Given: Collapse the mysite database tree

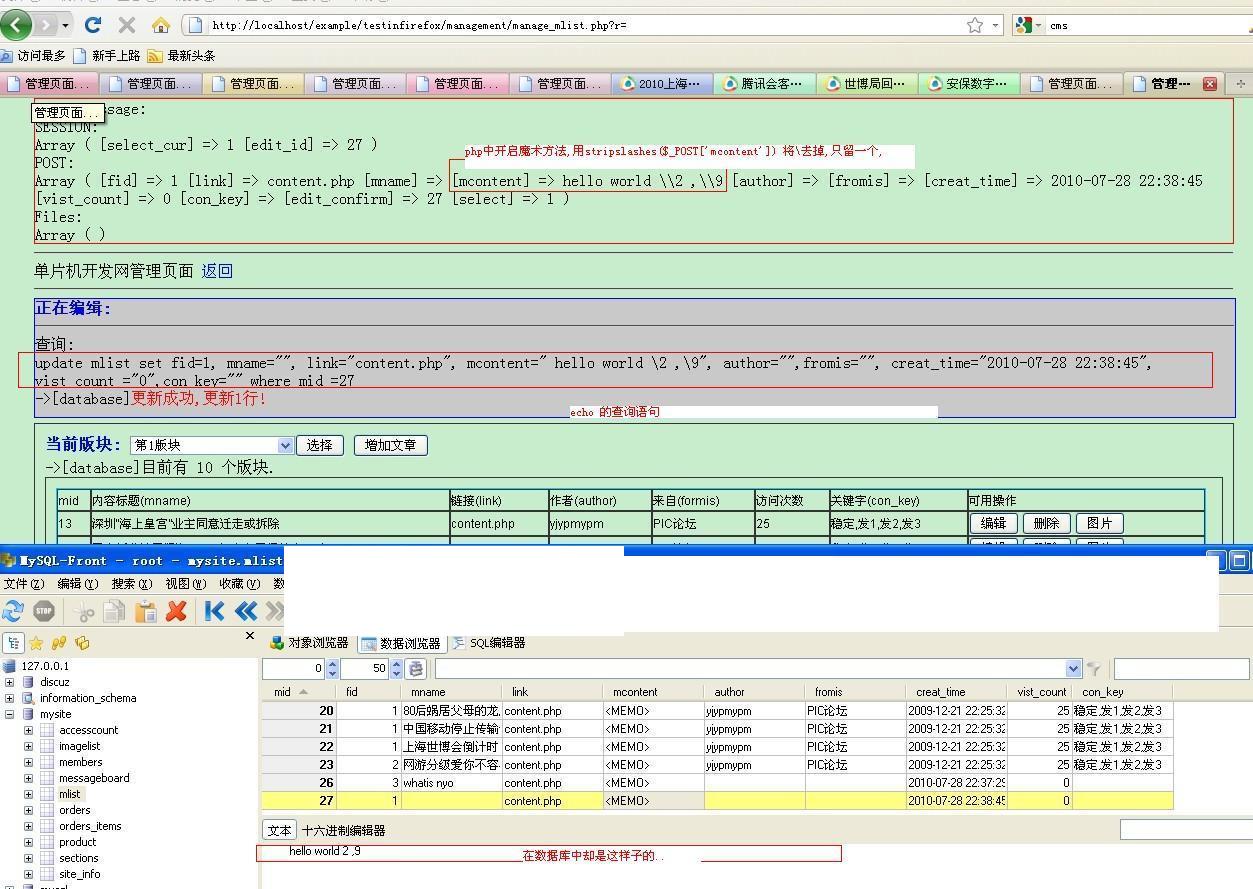Looking at the screenshot, I should (x=10, y=714).
